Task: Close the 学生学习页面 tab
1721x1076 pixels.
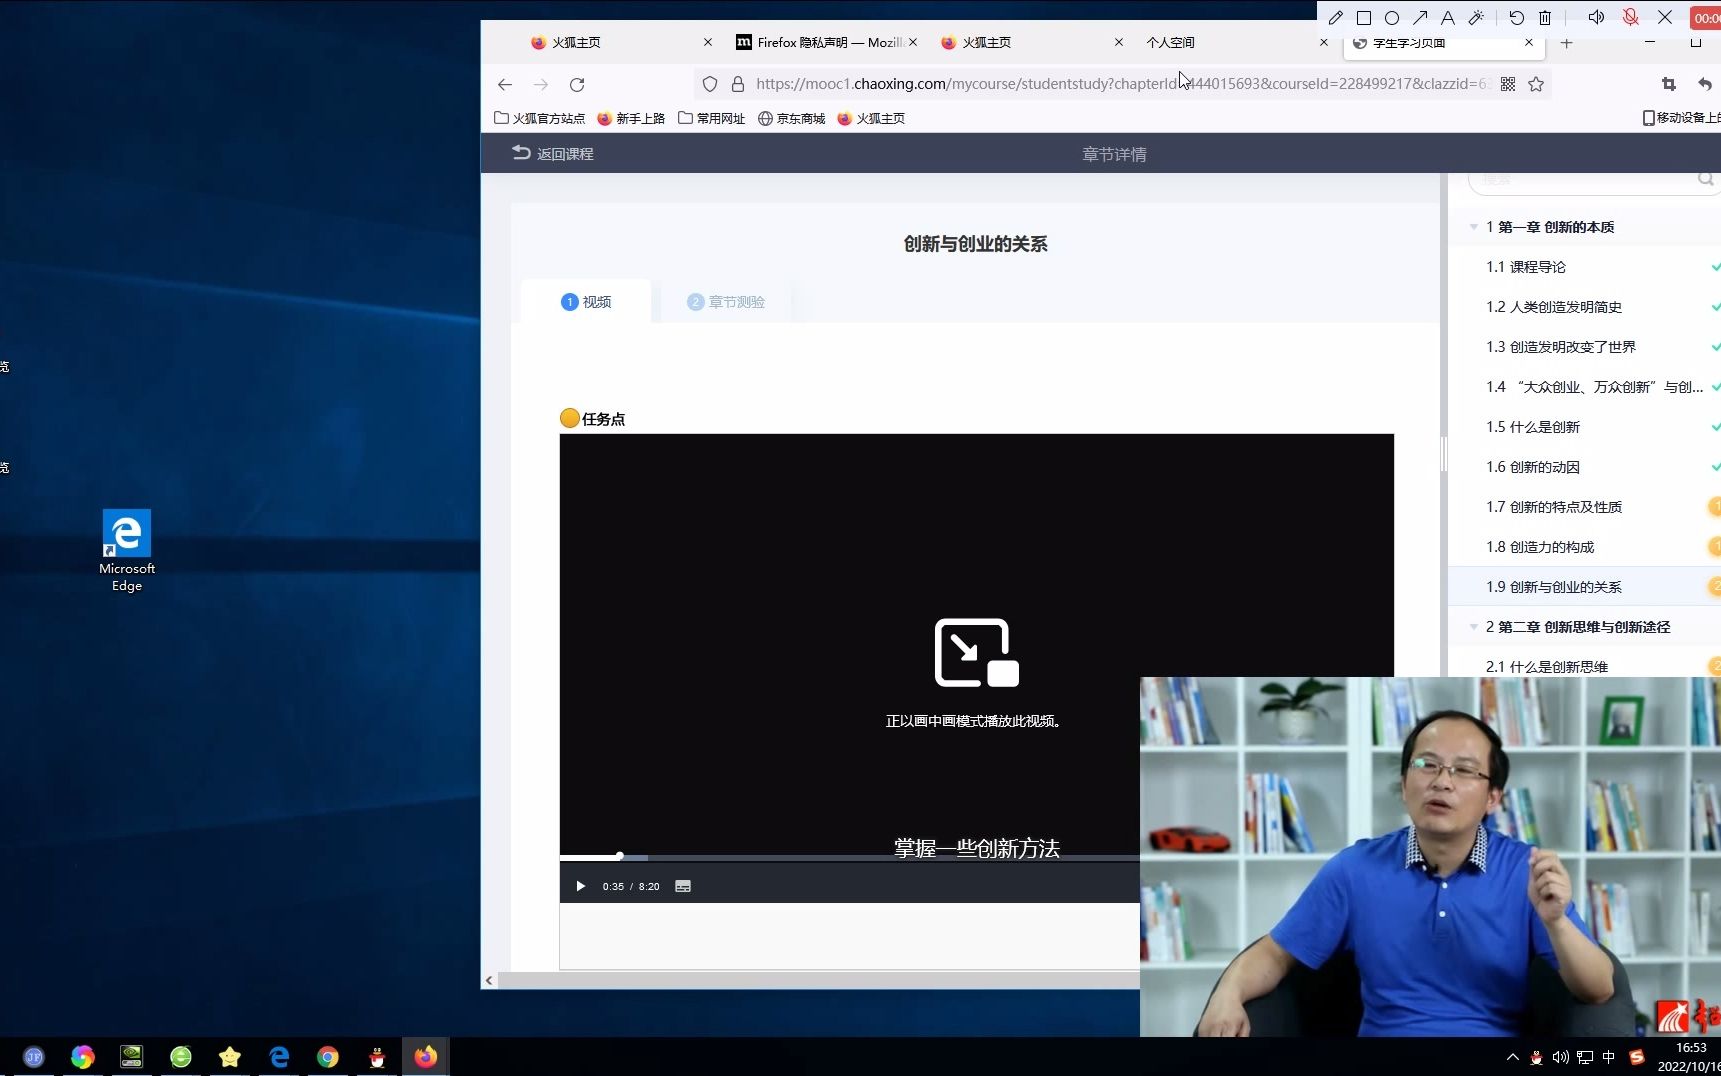Action: tap(1529, 43)
